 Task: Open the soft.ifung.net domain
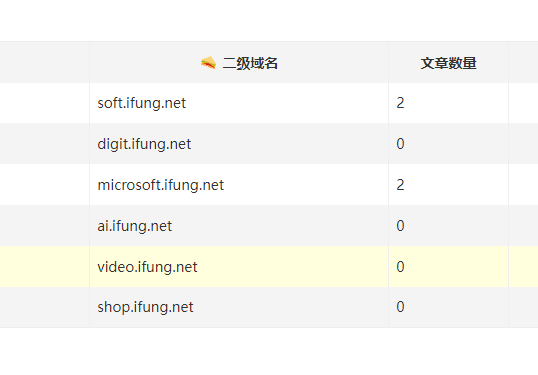coord(142,103)
